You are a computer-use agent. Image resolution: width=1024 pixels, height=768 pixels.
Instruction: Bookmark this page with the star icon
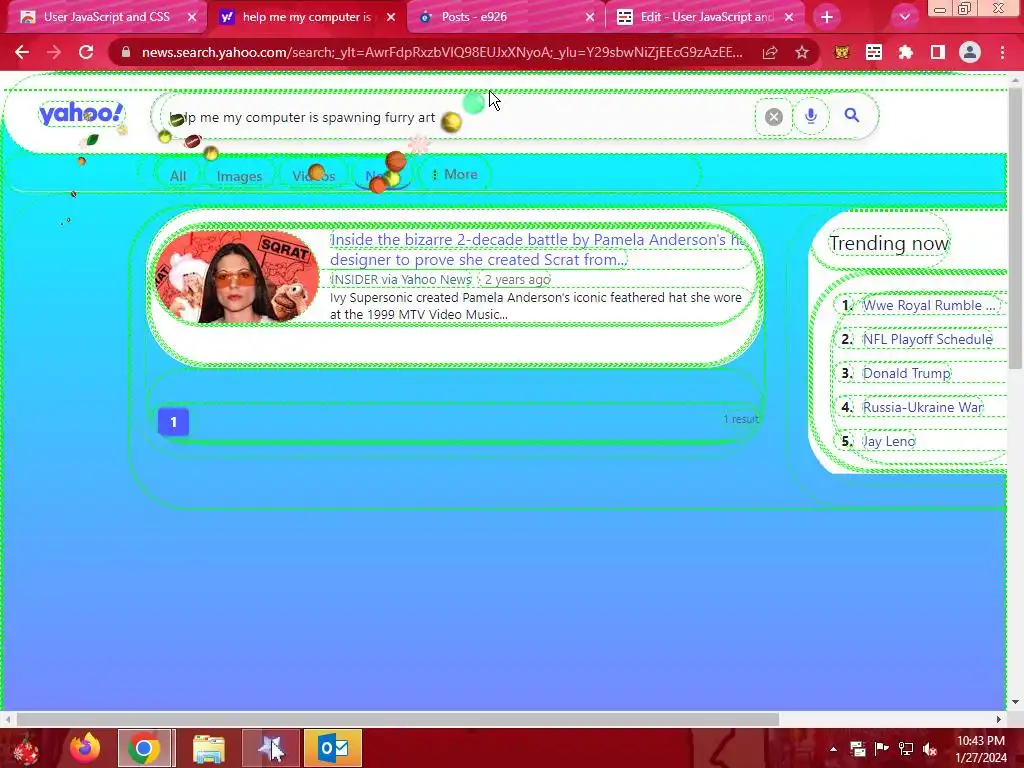[802, 52]
